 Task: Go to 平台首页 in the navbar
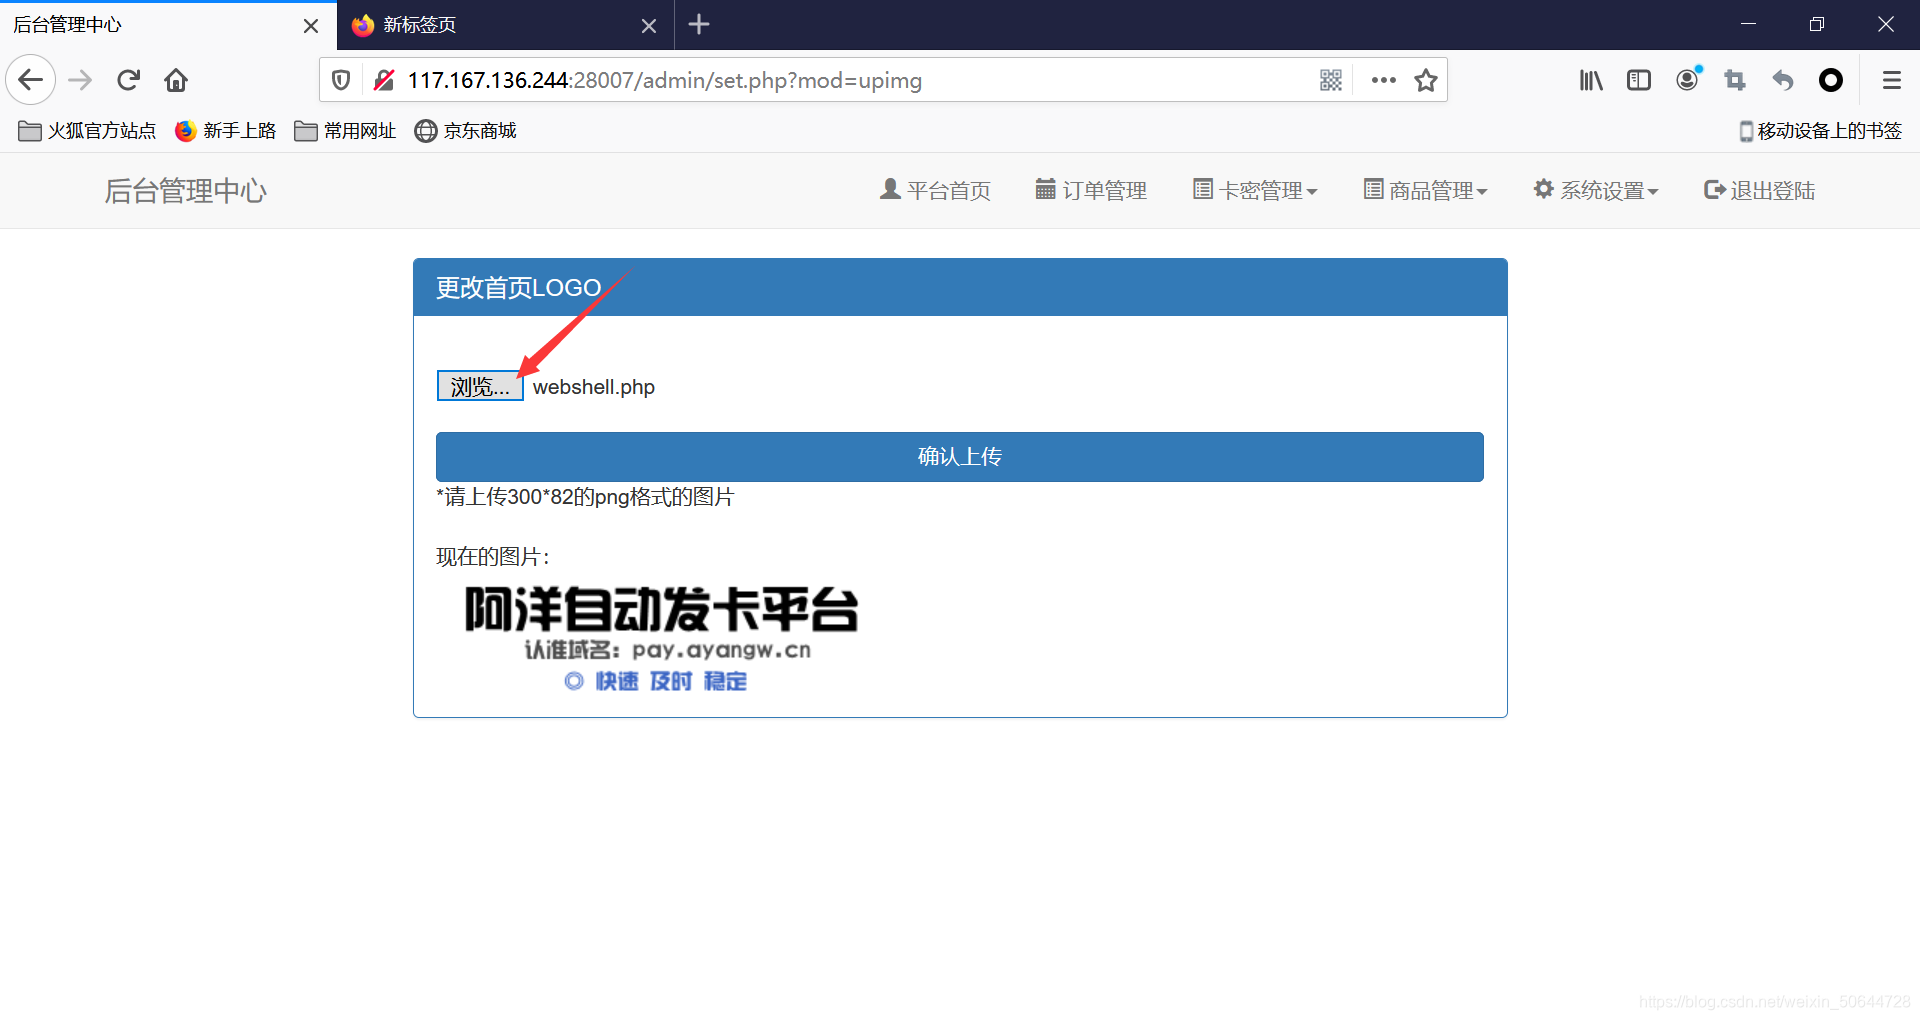pyautogui.click(x=935, y=190)
